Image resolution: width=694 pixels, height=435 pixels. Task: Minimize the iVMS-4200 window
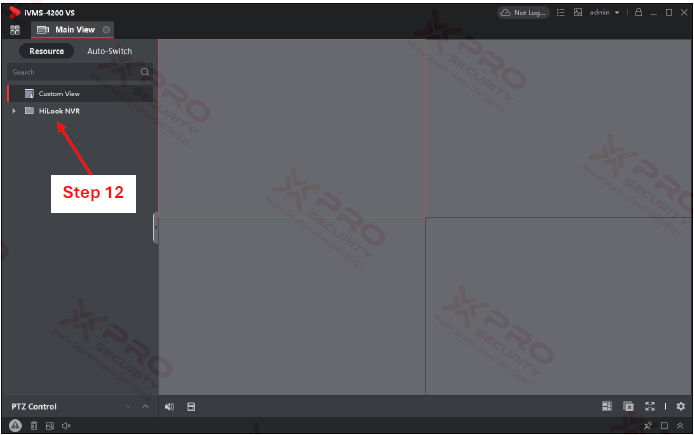point(654,13)
